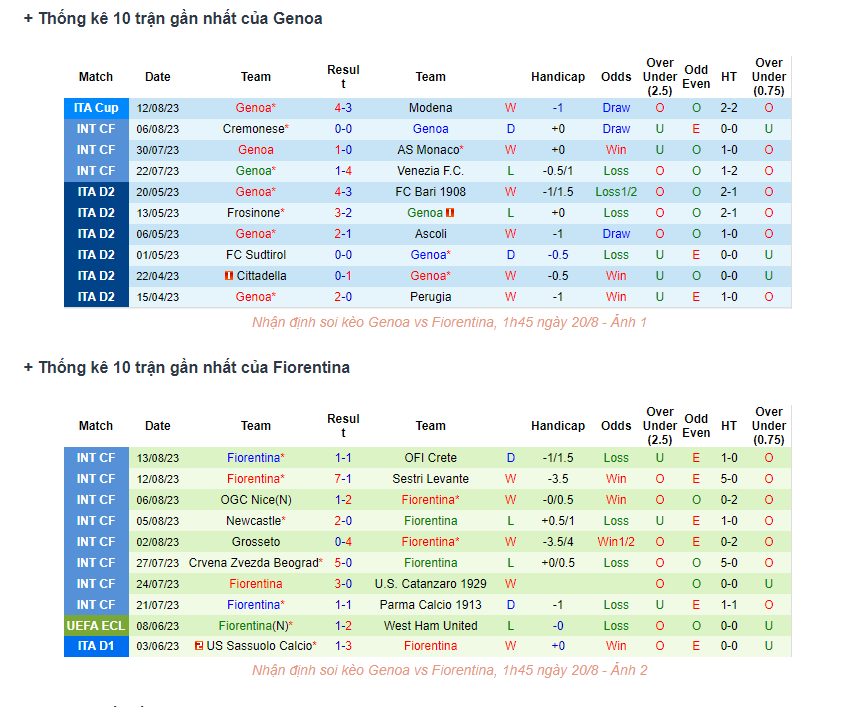Open the Modena team link
853x707 pixels.
(x=430, y=108)
